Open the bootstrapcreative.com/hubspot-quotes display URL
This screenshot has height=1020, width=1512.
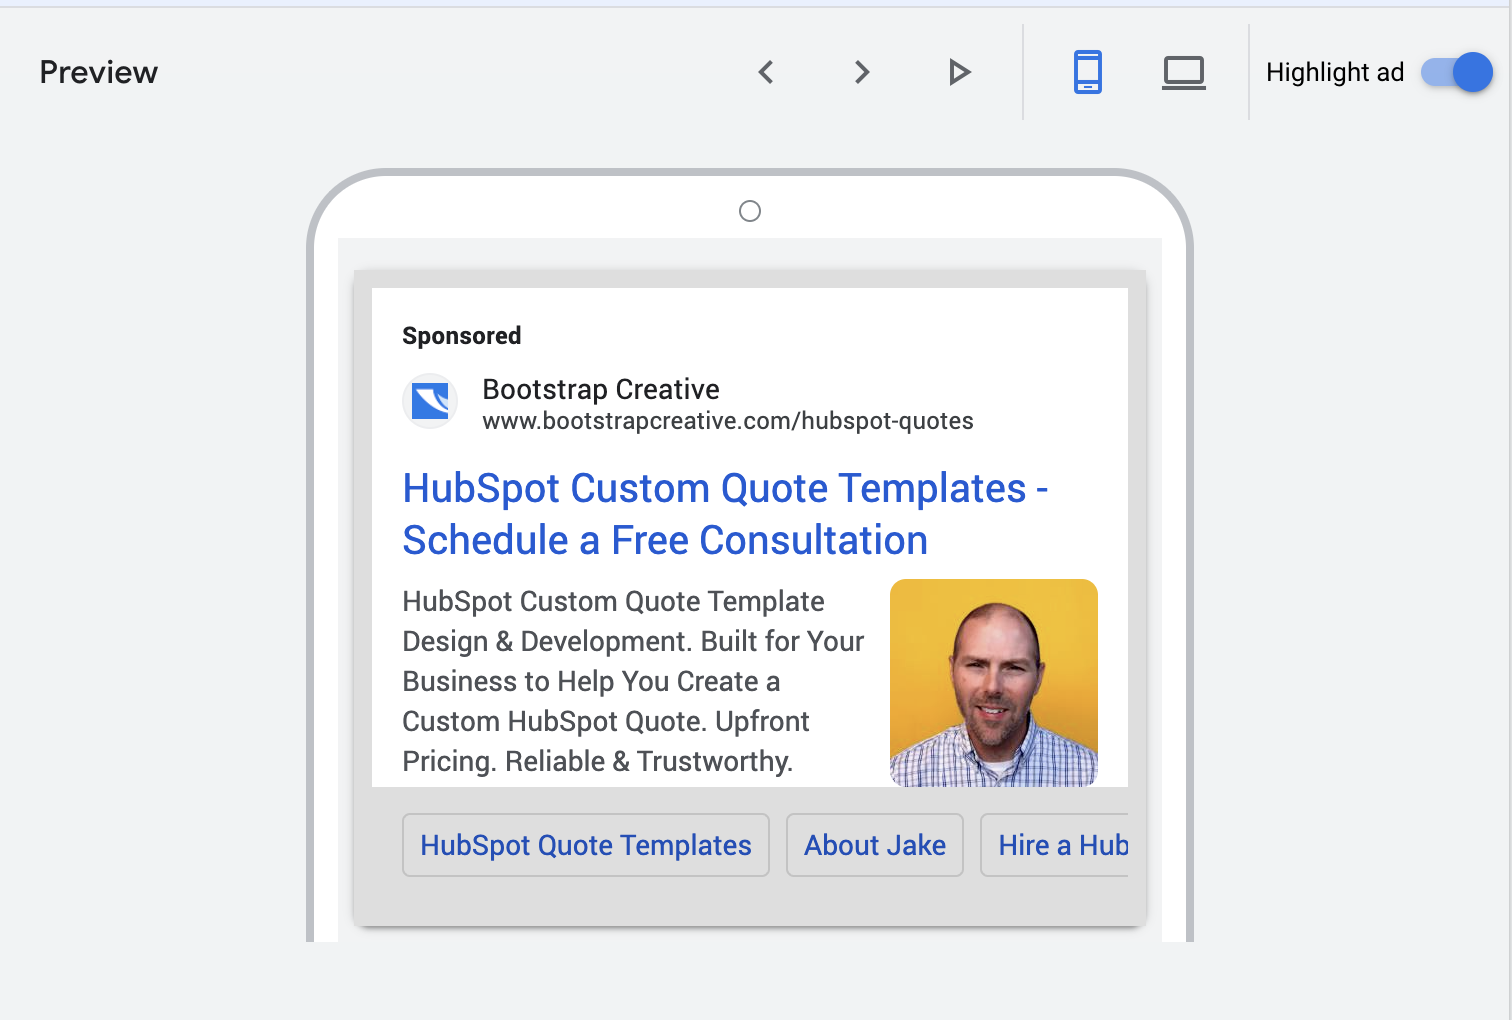pyautogui.click(x=727, y=421)
